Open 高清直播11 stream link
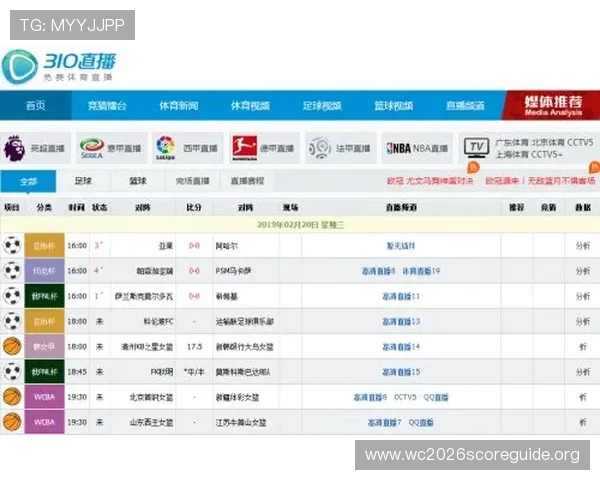The height and width of the screenshot is (480, 600). point(401,296)
